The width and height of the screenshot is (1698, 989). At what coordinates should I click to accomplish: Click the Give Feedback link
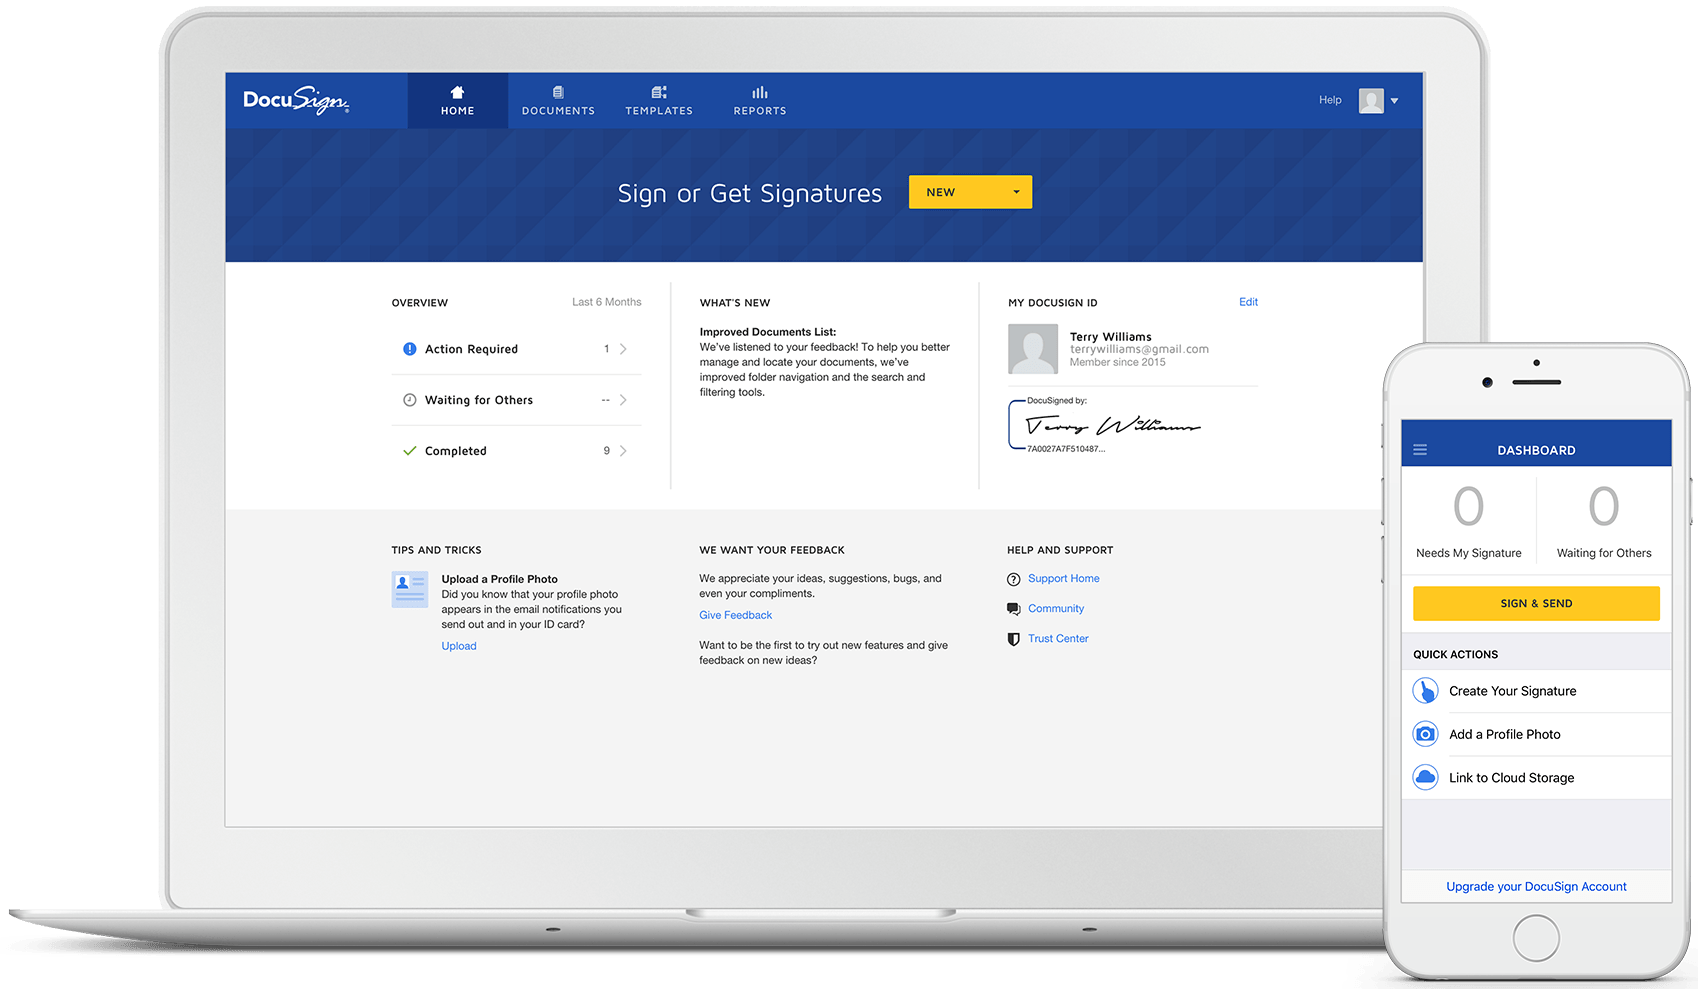[x=735, y=614]
